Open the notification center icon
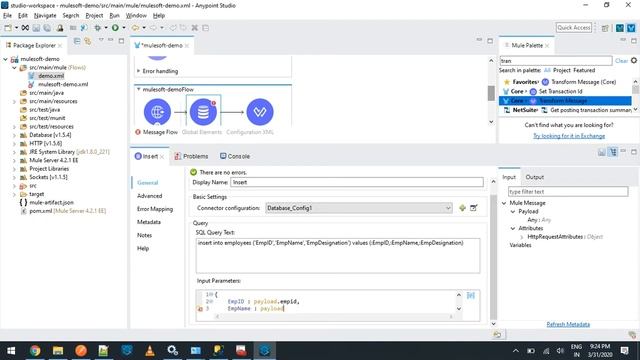The height and width of the screenshot is (360, 640). (624, 351)
